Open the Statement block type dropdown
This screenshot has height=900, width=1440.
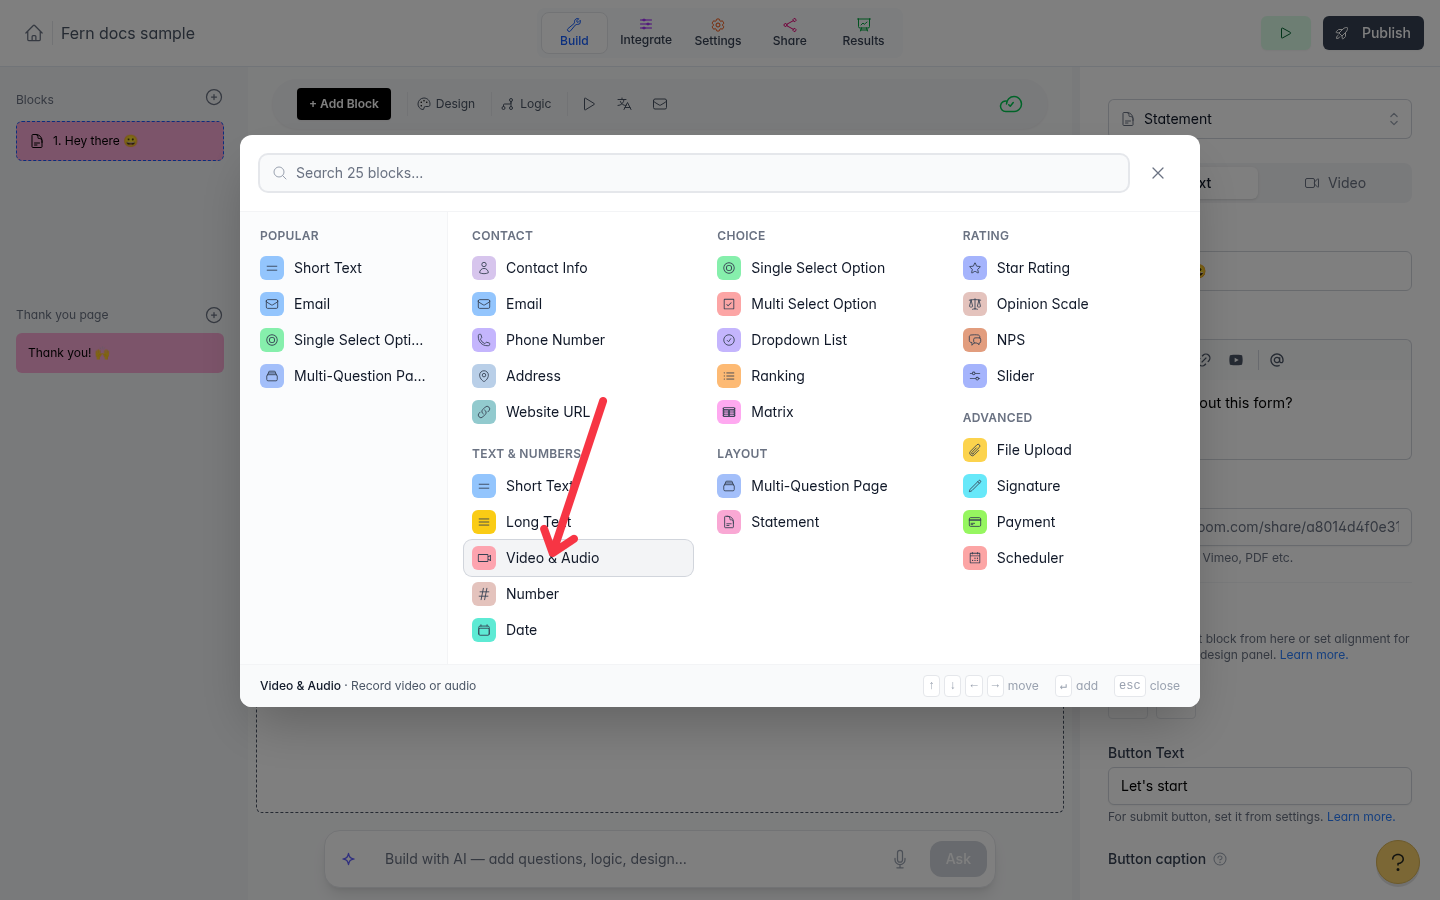click(x=1260, y=119)
